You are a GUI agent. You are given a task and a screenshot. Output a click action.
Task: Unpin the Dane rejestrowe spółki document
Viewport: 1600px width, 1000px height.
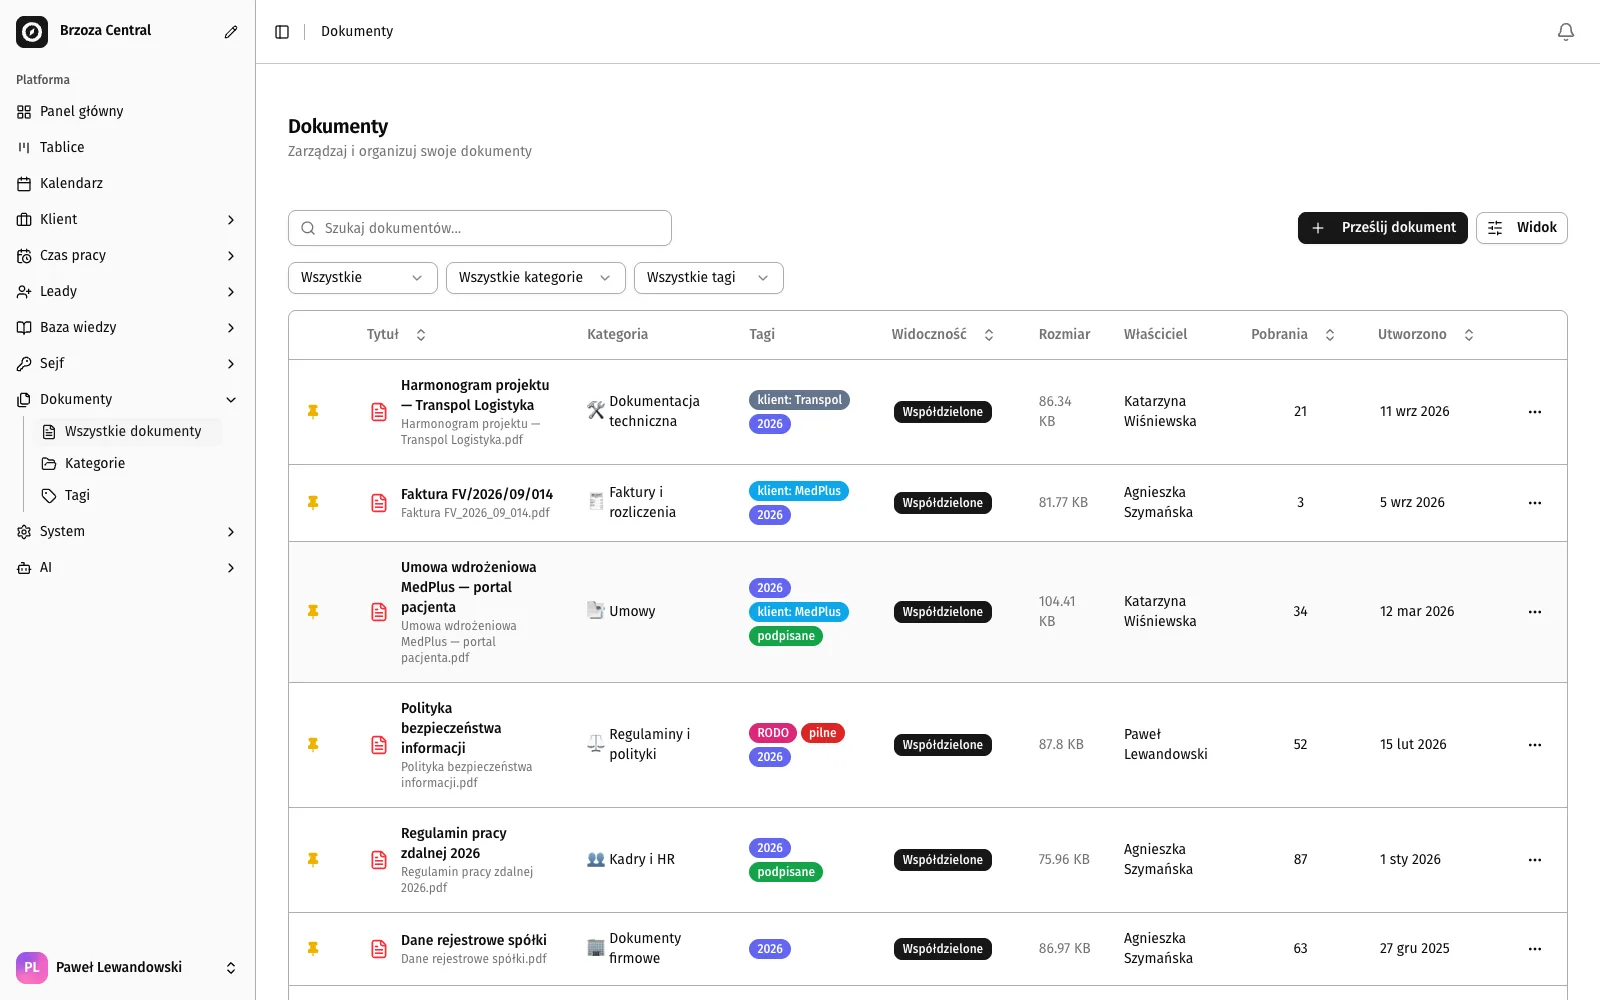[x=313, y=949]
